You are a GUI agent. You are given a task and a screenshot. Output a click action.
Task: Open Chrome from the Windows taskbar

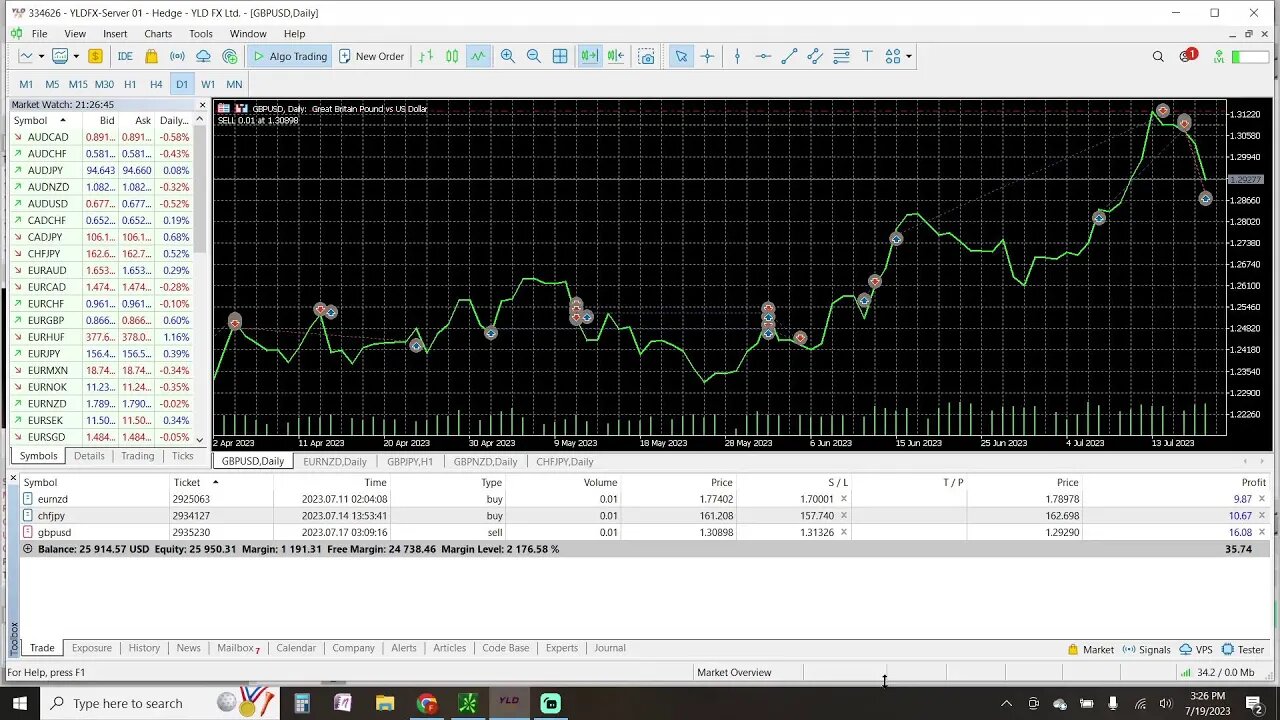coord(427,703)
